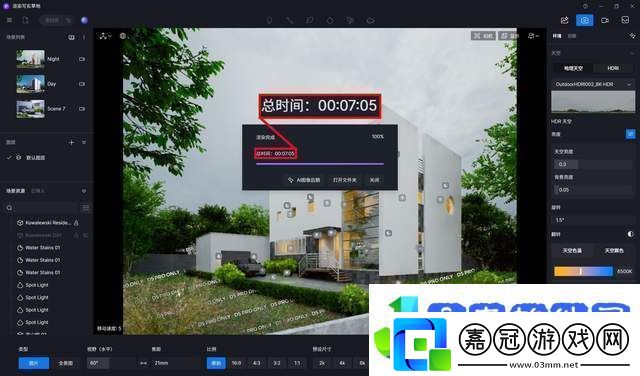Click the scene list view icon

pyautogui.click(x=71, y=37)
